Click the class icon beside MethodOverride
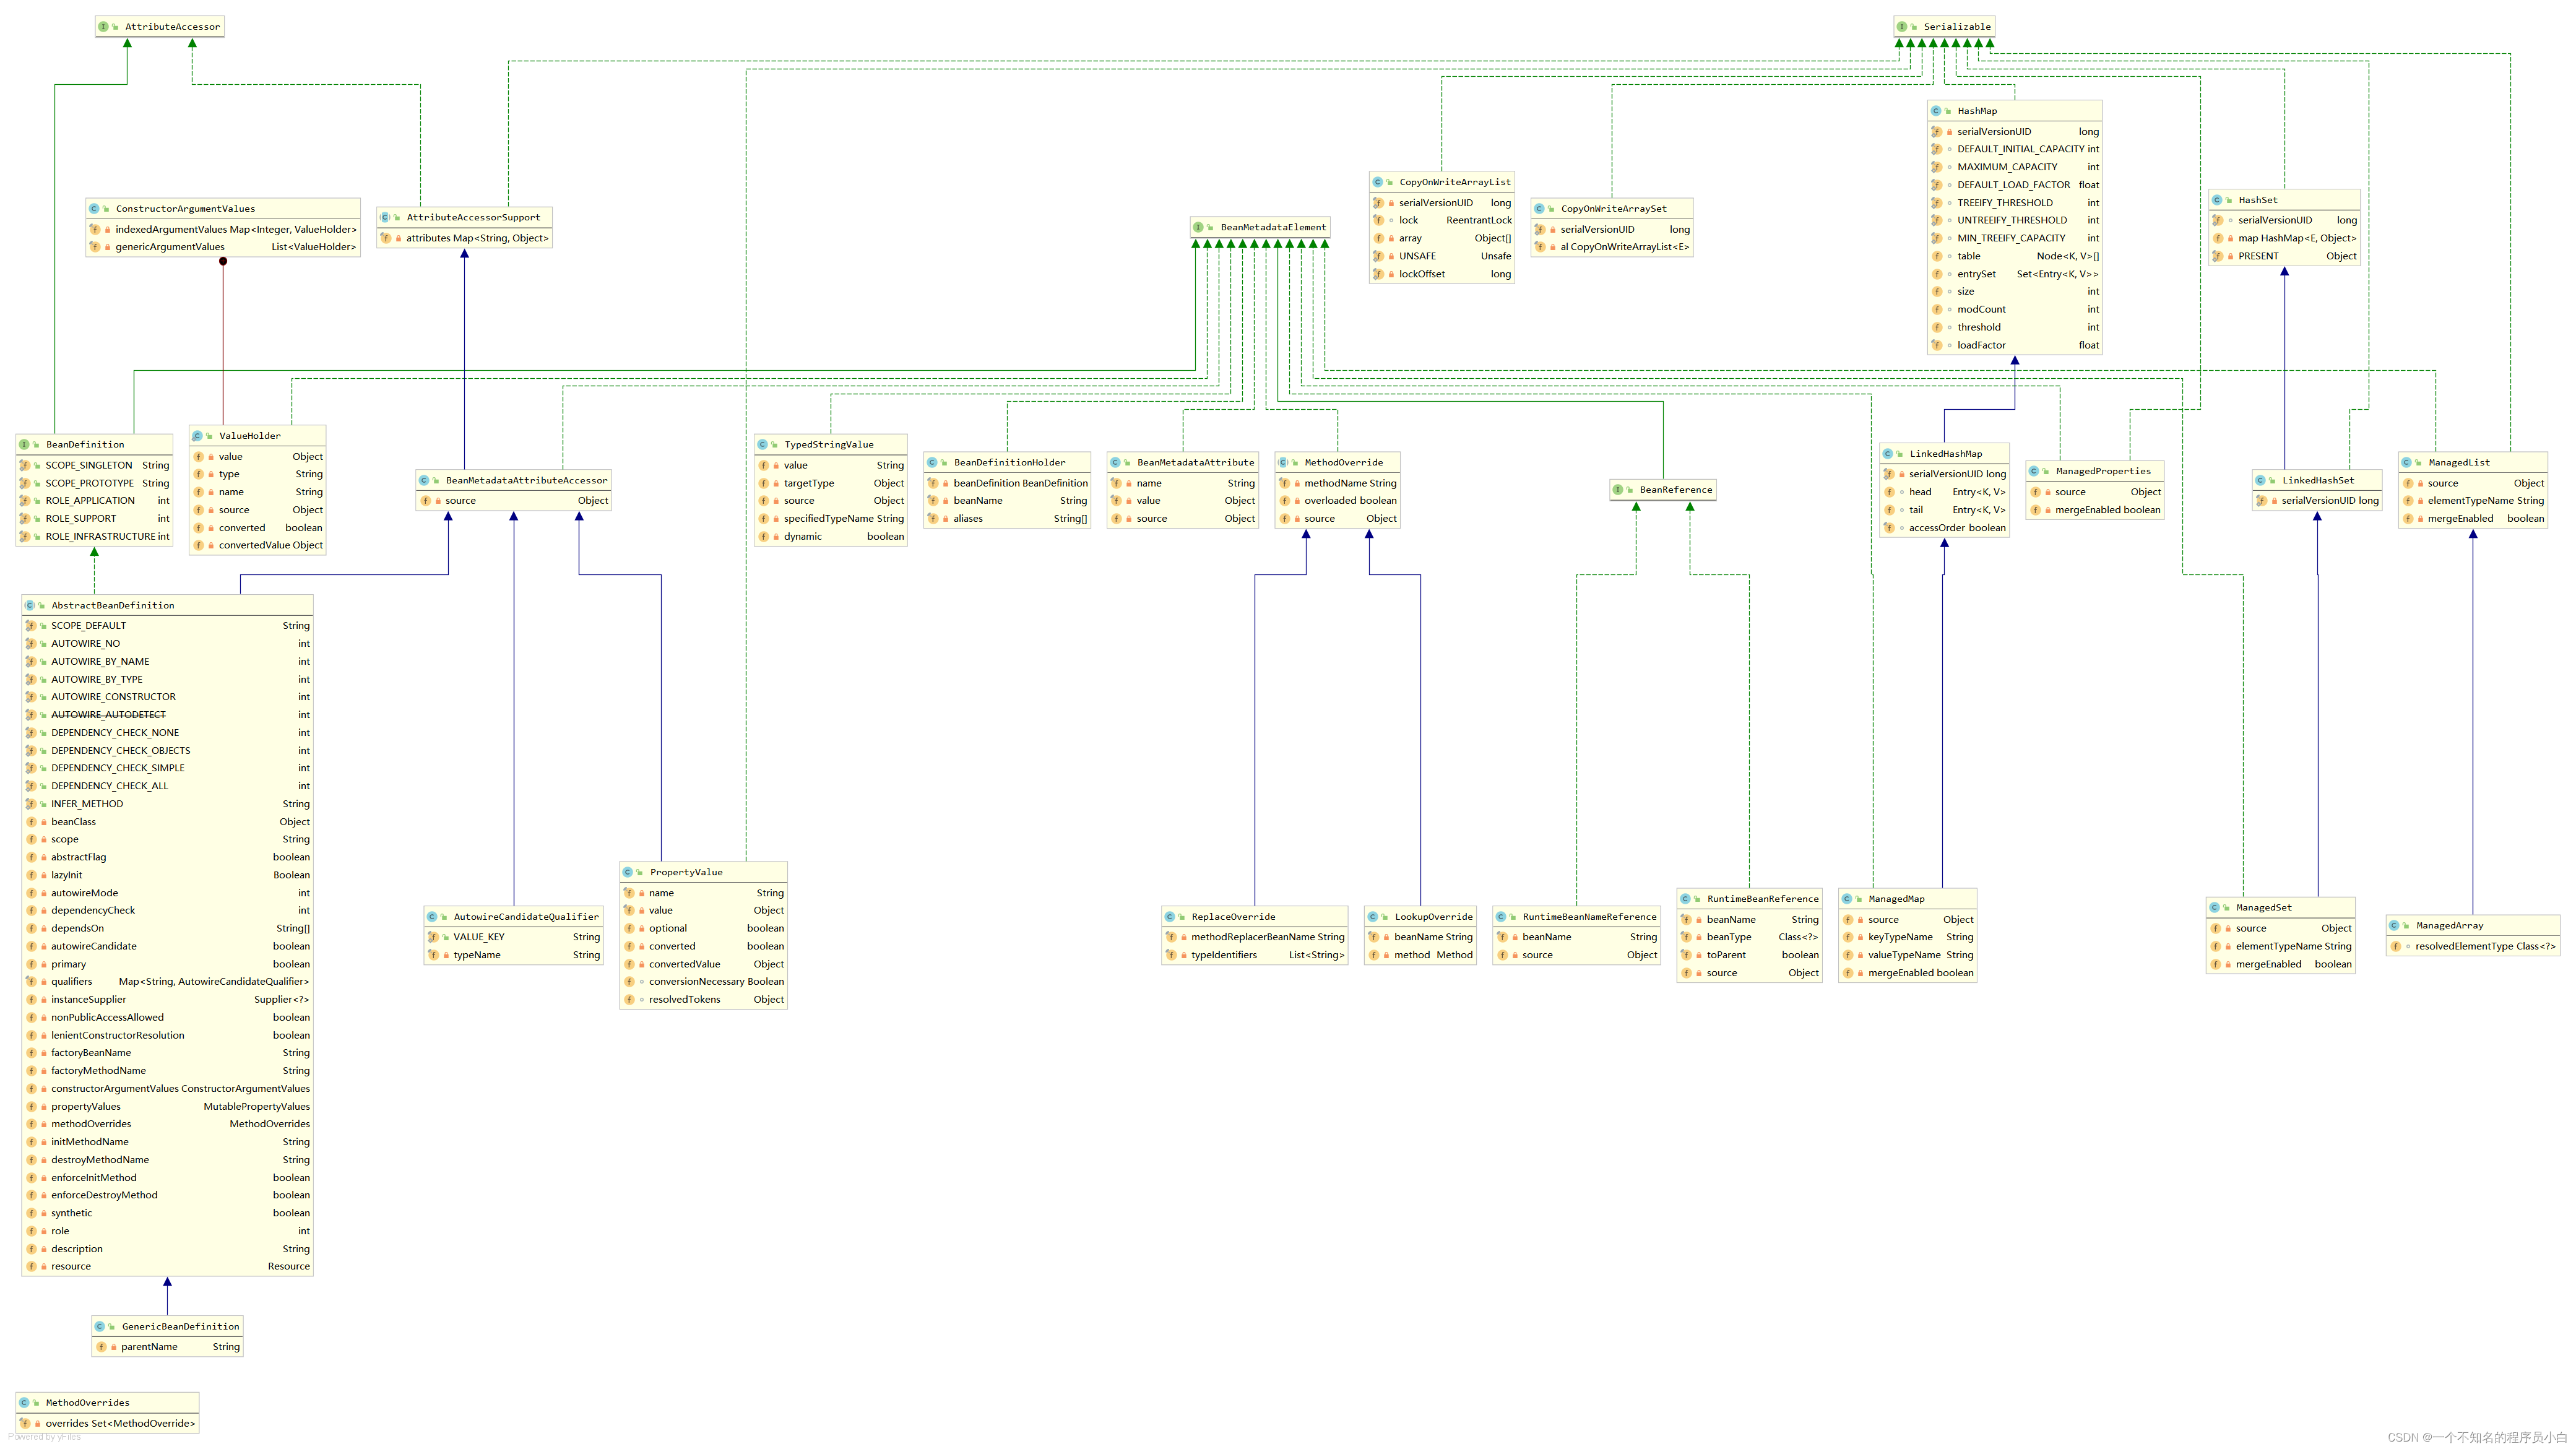The height and width of the screenshot is (1449, 2576). (1283, 463)
